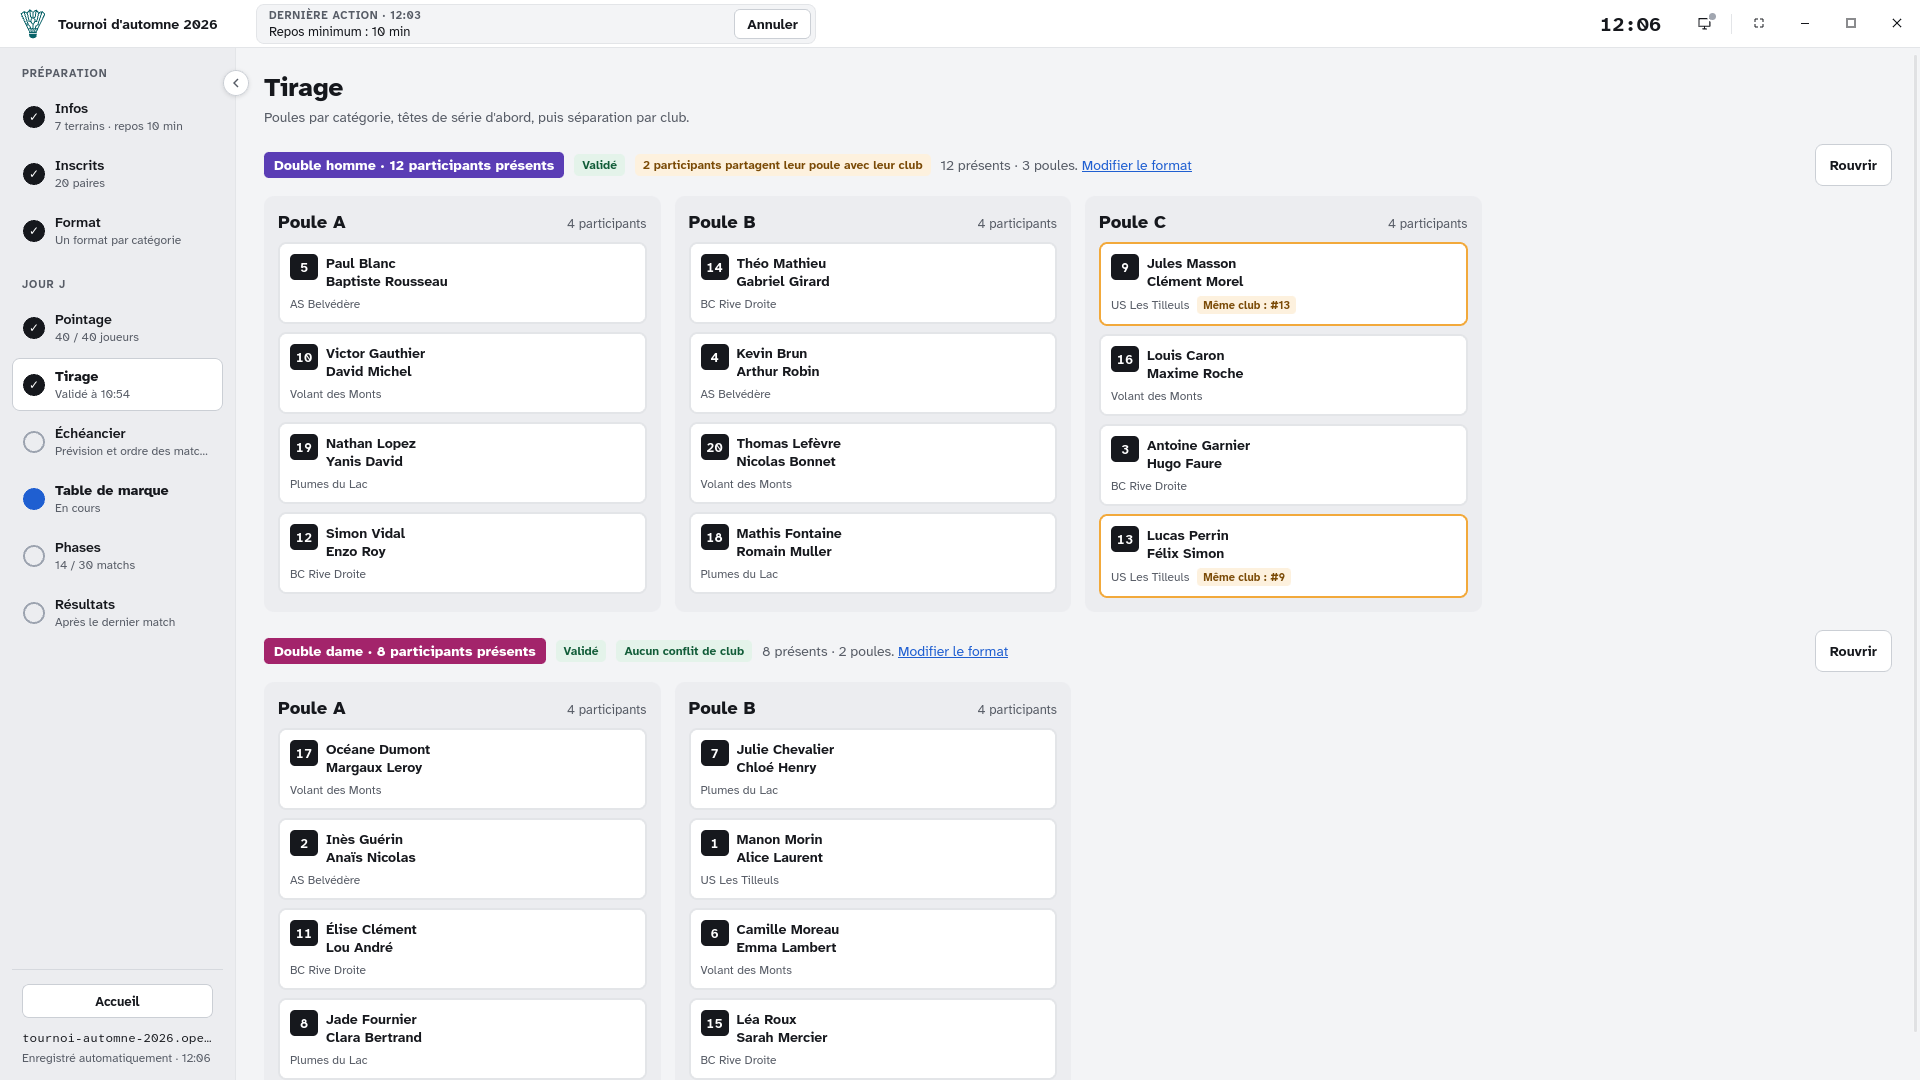Click the Infos step checkmark icon

pyautogui.click(x=34, y=117)
